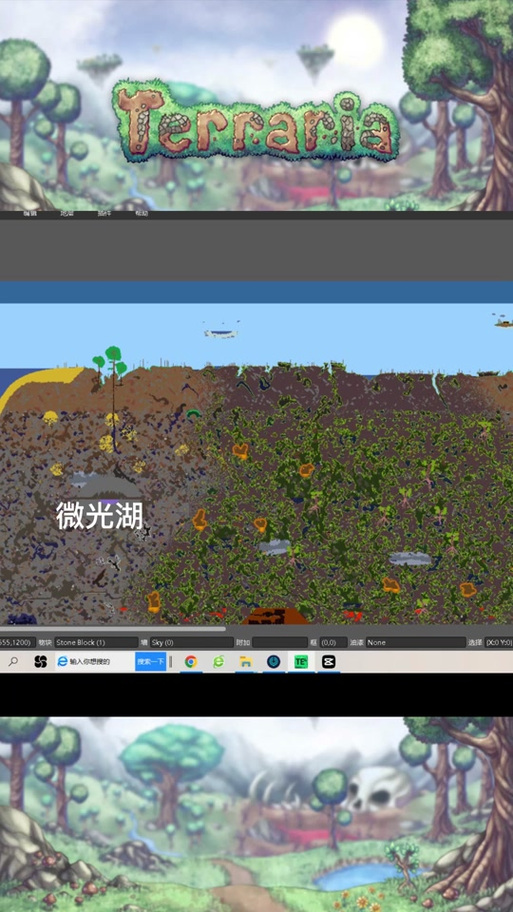Switch to the green TE TEdit icon
The height and width of the screenshot is (912, 513).
pos(301,661)
